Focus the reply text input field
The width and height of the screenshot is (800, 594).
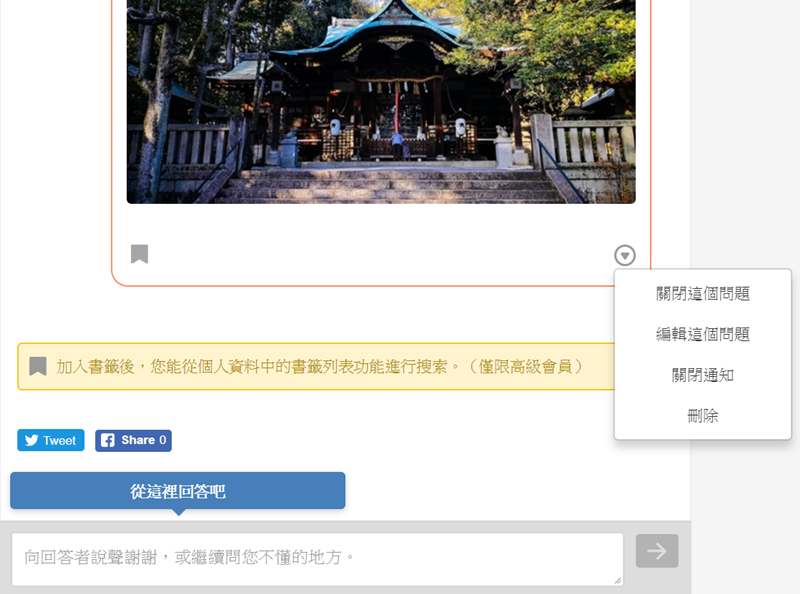[x=317, y=559]
